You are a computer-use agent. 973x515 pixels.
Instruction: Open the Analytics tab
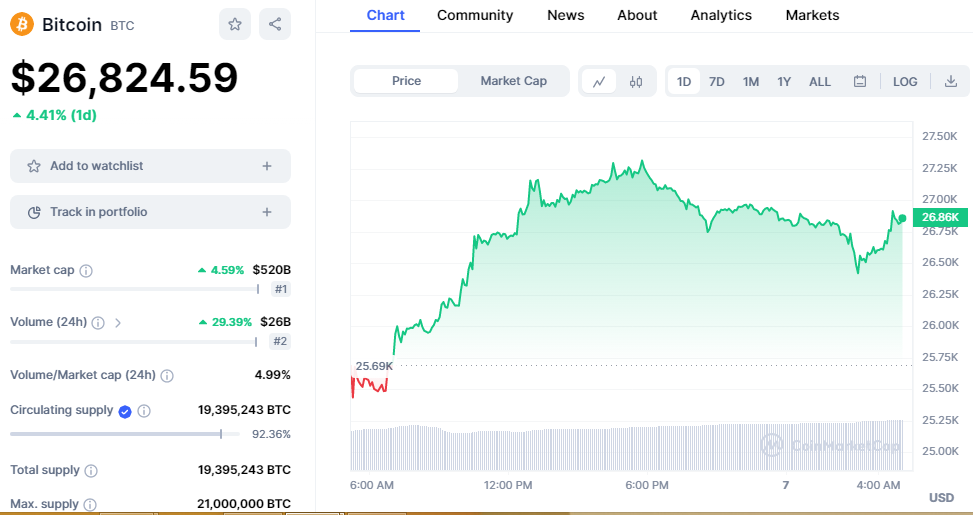[x=721, y=15]
